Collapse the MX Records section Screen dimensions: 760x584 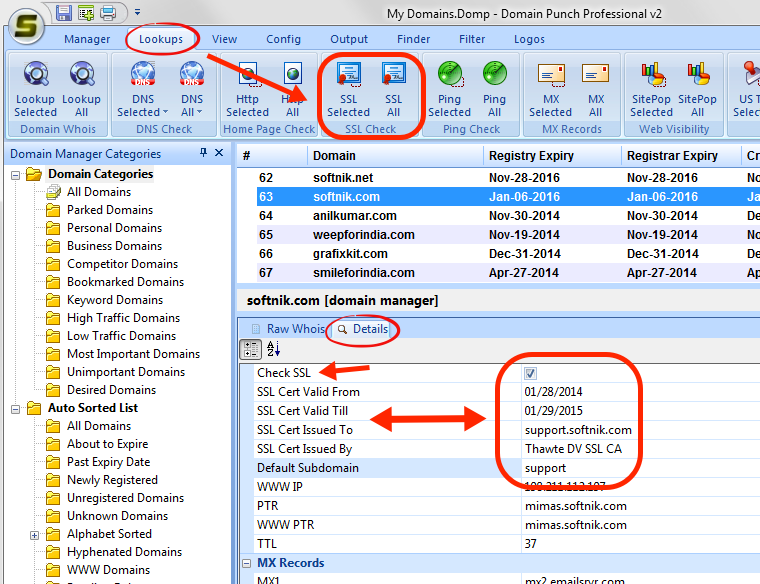[246, 563]
